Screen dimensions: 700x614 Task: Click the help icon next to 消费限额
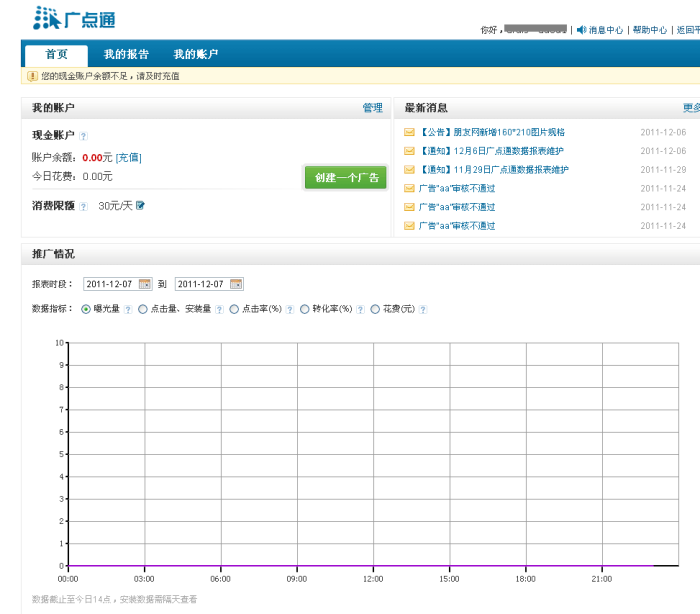[84, 206]
